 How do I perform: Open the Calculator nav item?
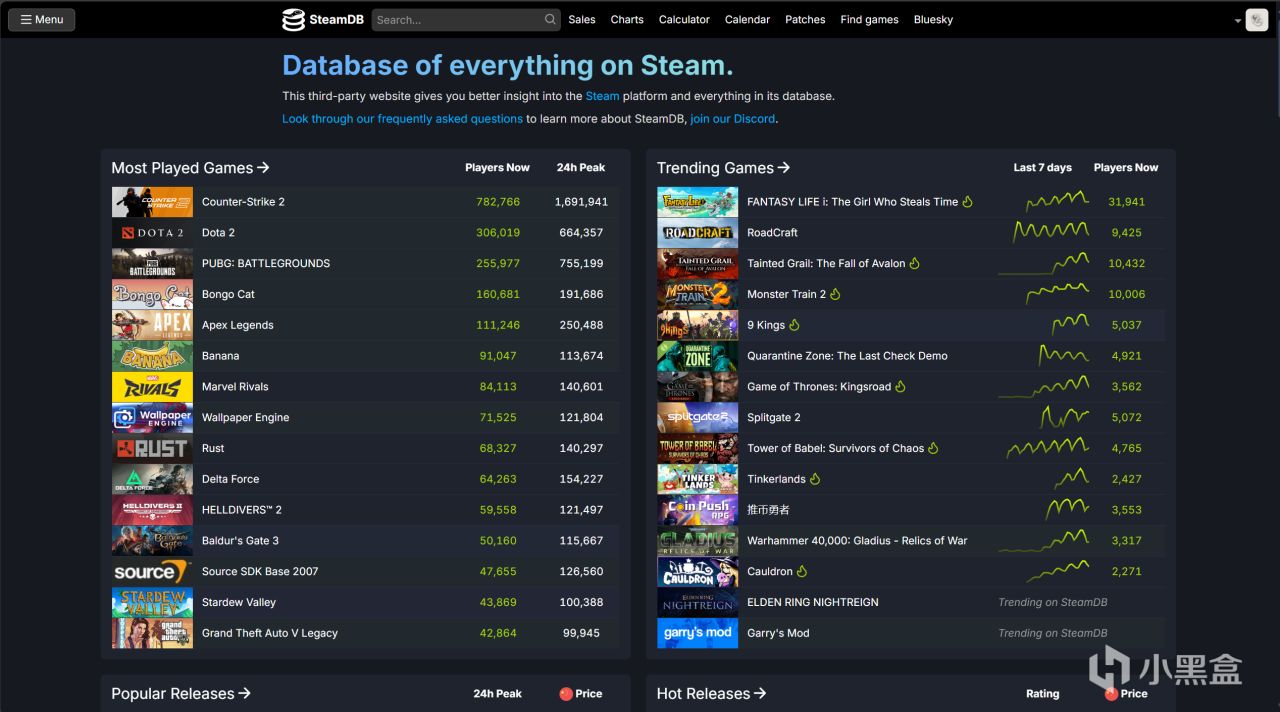tap(684, 19)
